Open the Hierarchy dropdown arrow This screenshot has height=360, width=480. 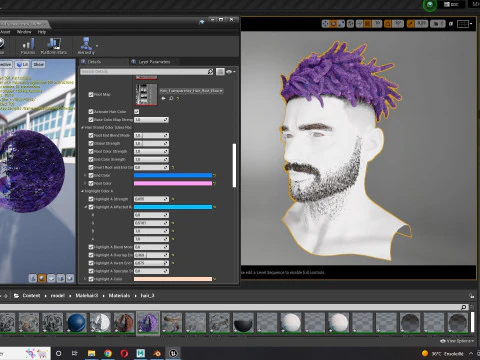[97, 46]
